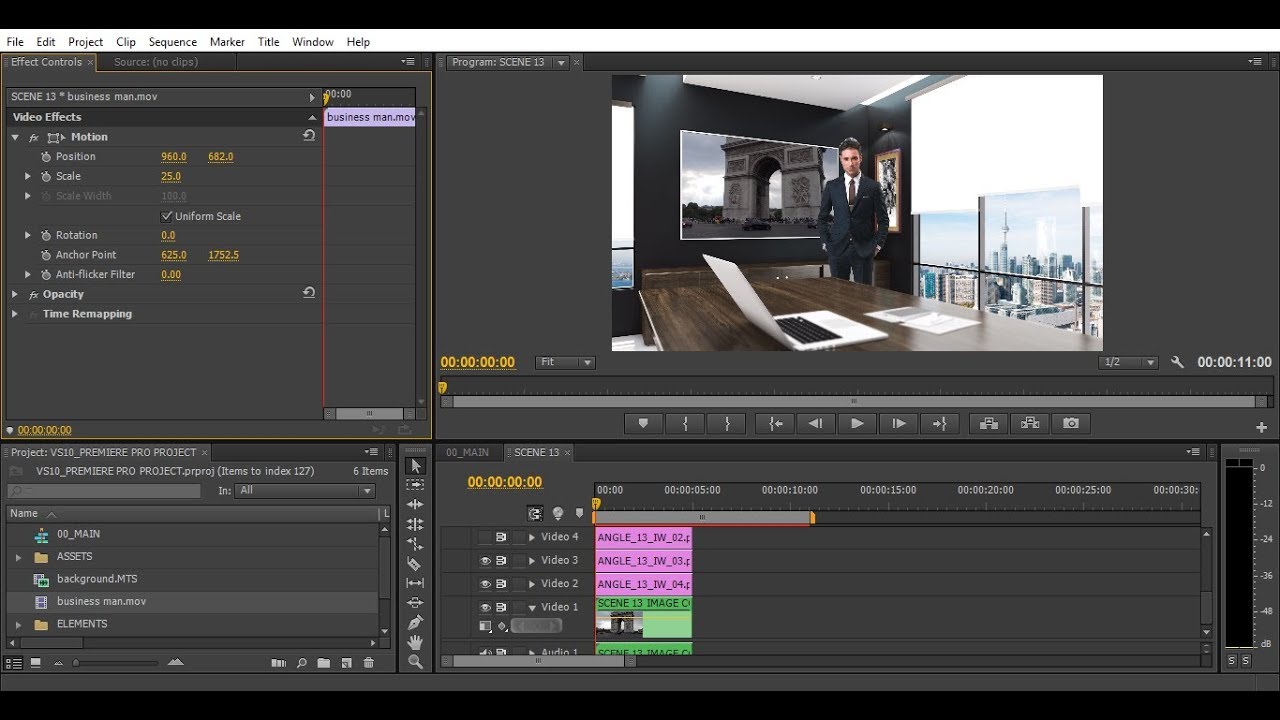Select the Pen tool

coord(416,622)
